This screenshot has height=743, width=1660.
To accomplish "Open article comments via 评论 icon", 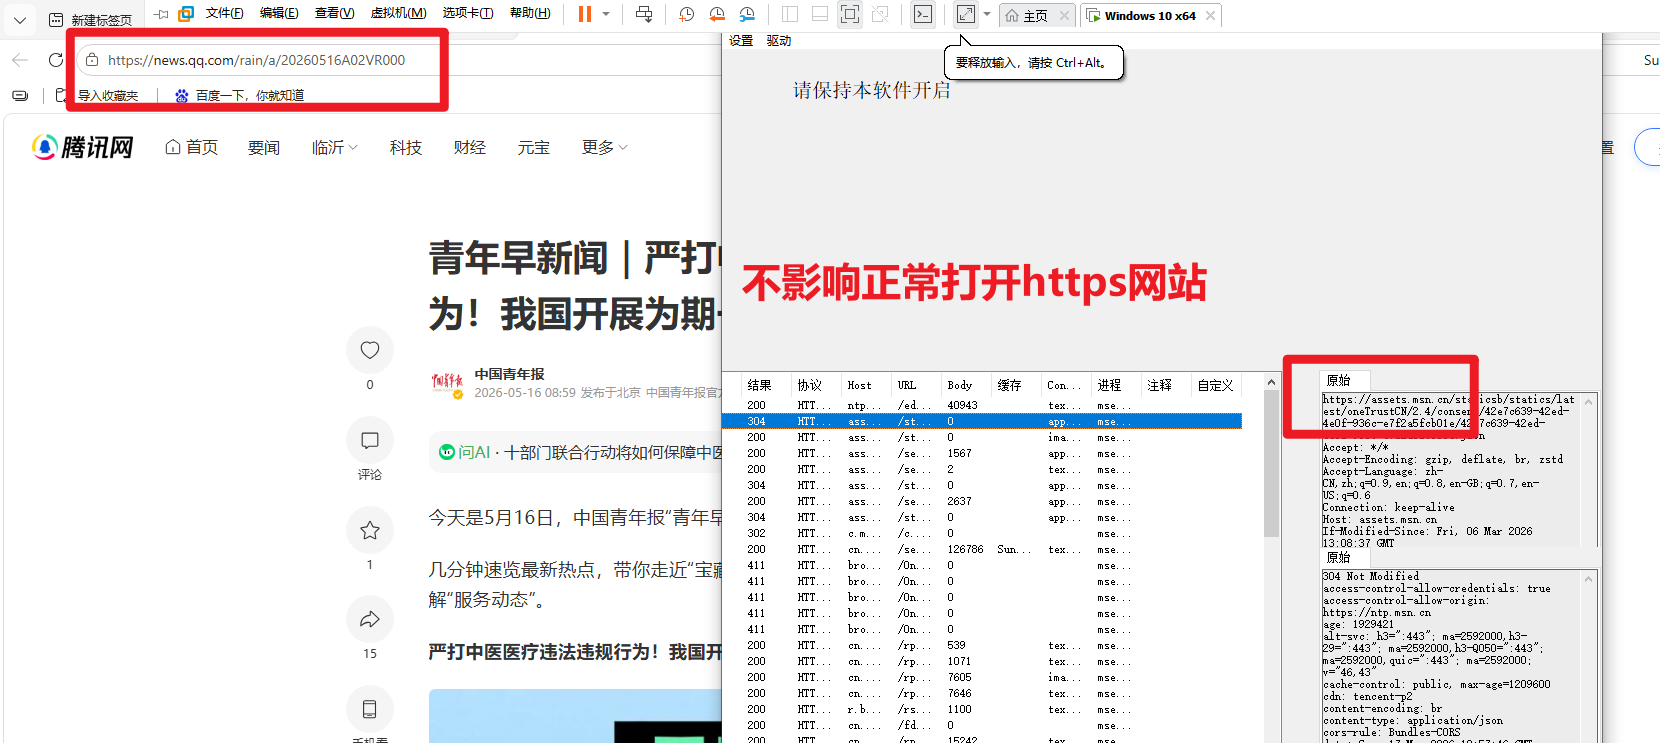I will 370,440.
